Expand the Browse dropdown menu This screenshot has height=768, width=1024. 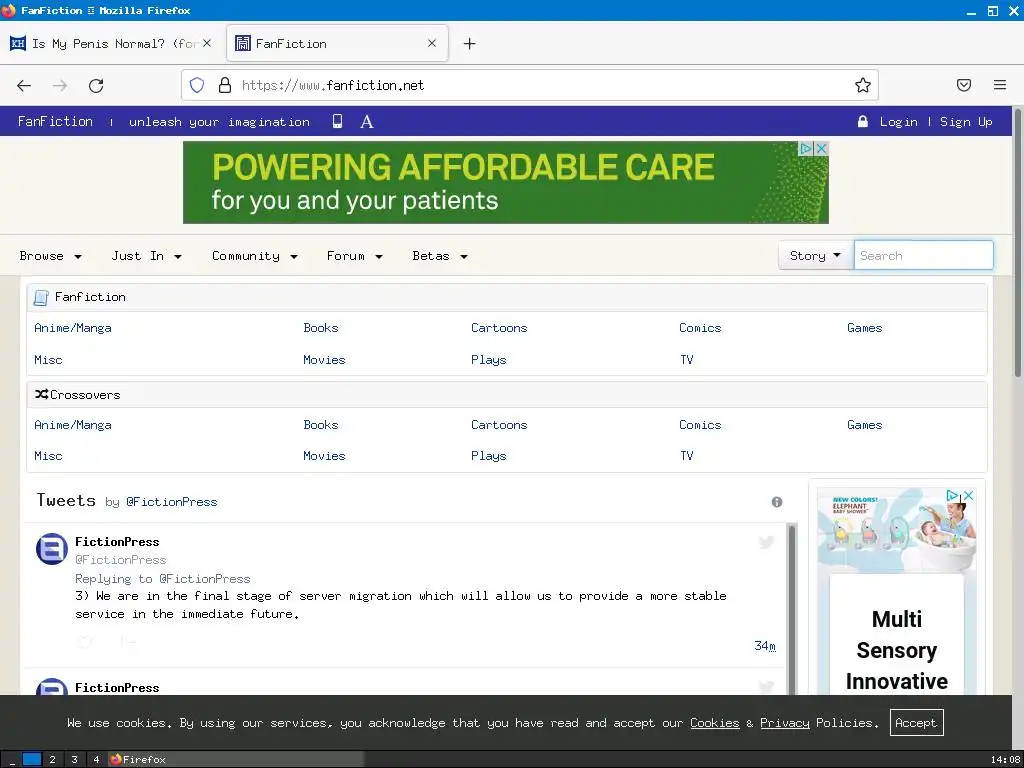pyautogui.click(x=50, y=256)
